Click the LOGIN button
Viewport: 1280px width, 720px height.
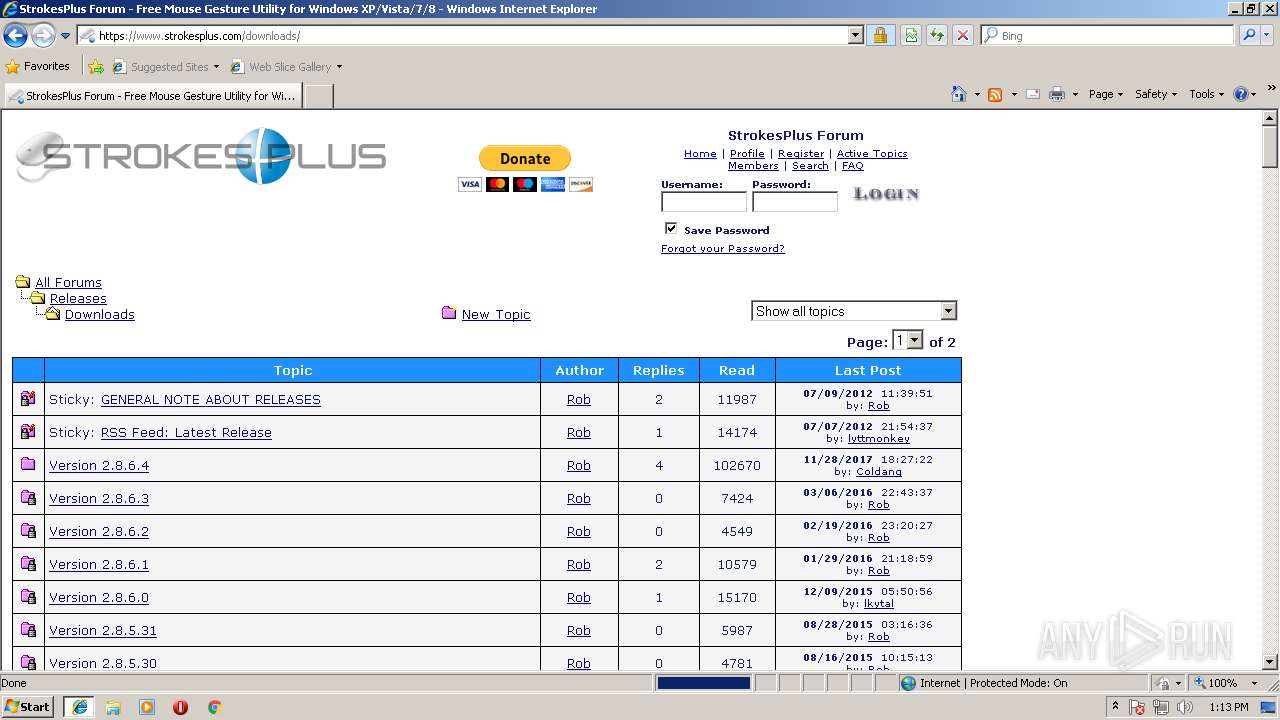point(886,194)
